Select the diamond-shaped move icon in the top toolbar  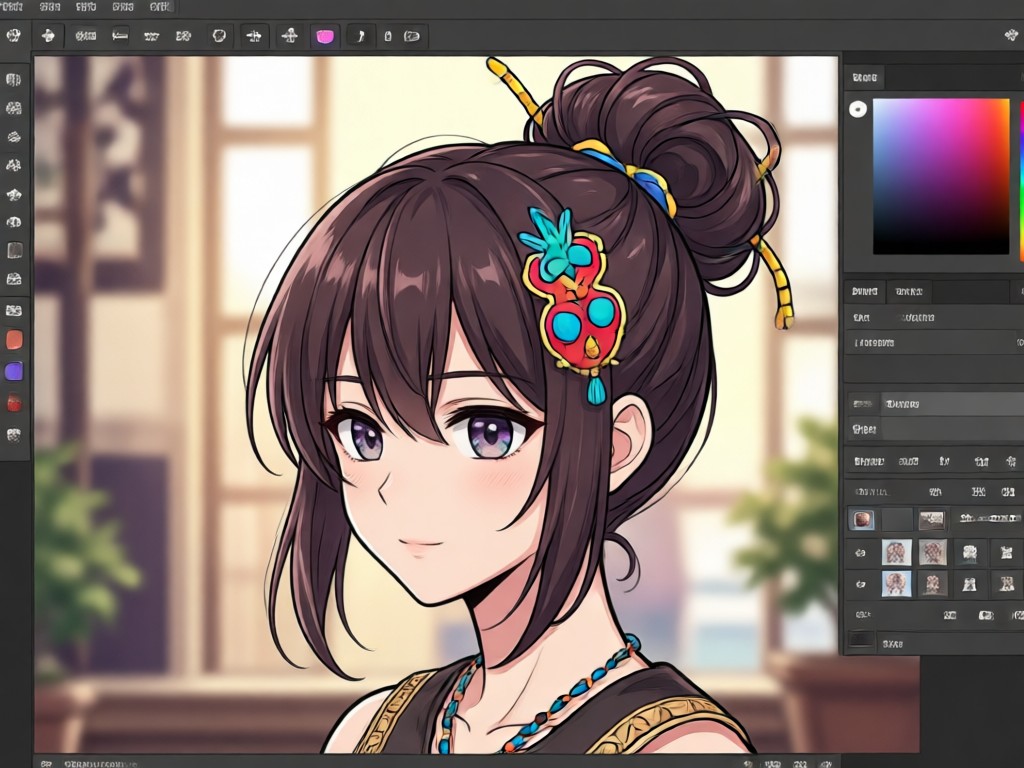(48, 36)
